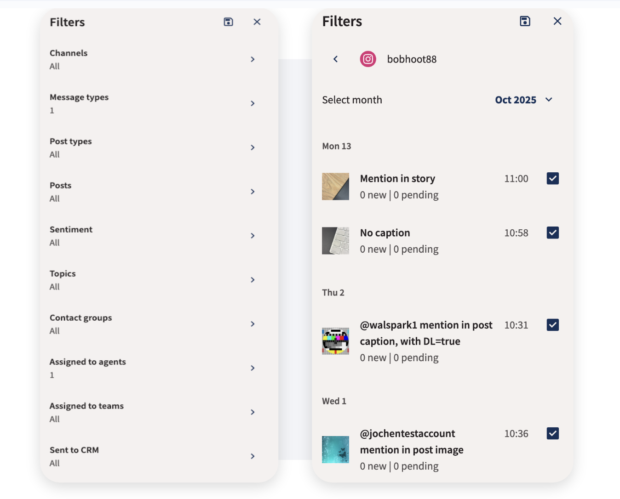The image size is (620, 499).
Task: Open the @jochentestaccount teal thumbnail
Action: (x=335, y=449)
